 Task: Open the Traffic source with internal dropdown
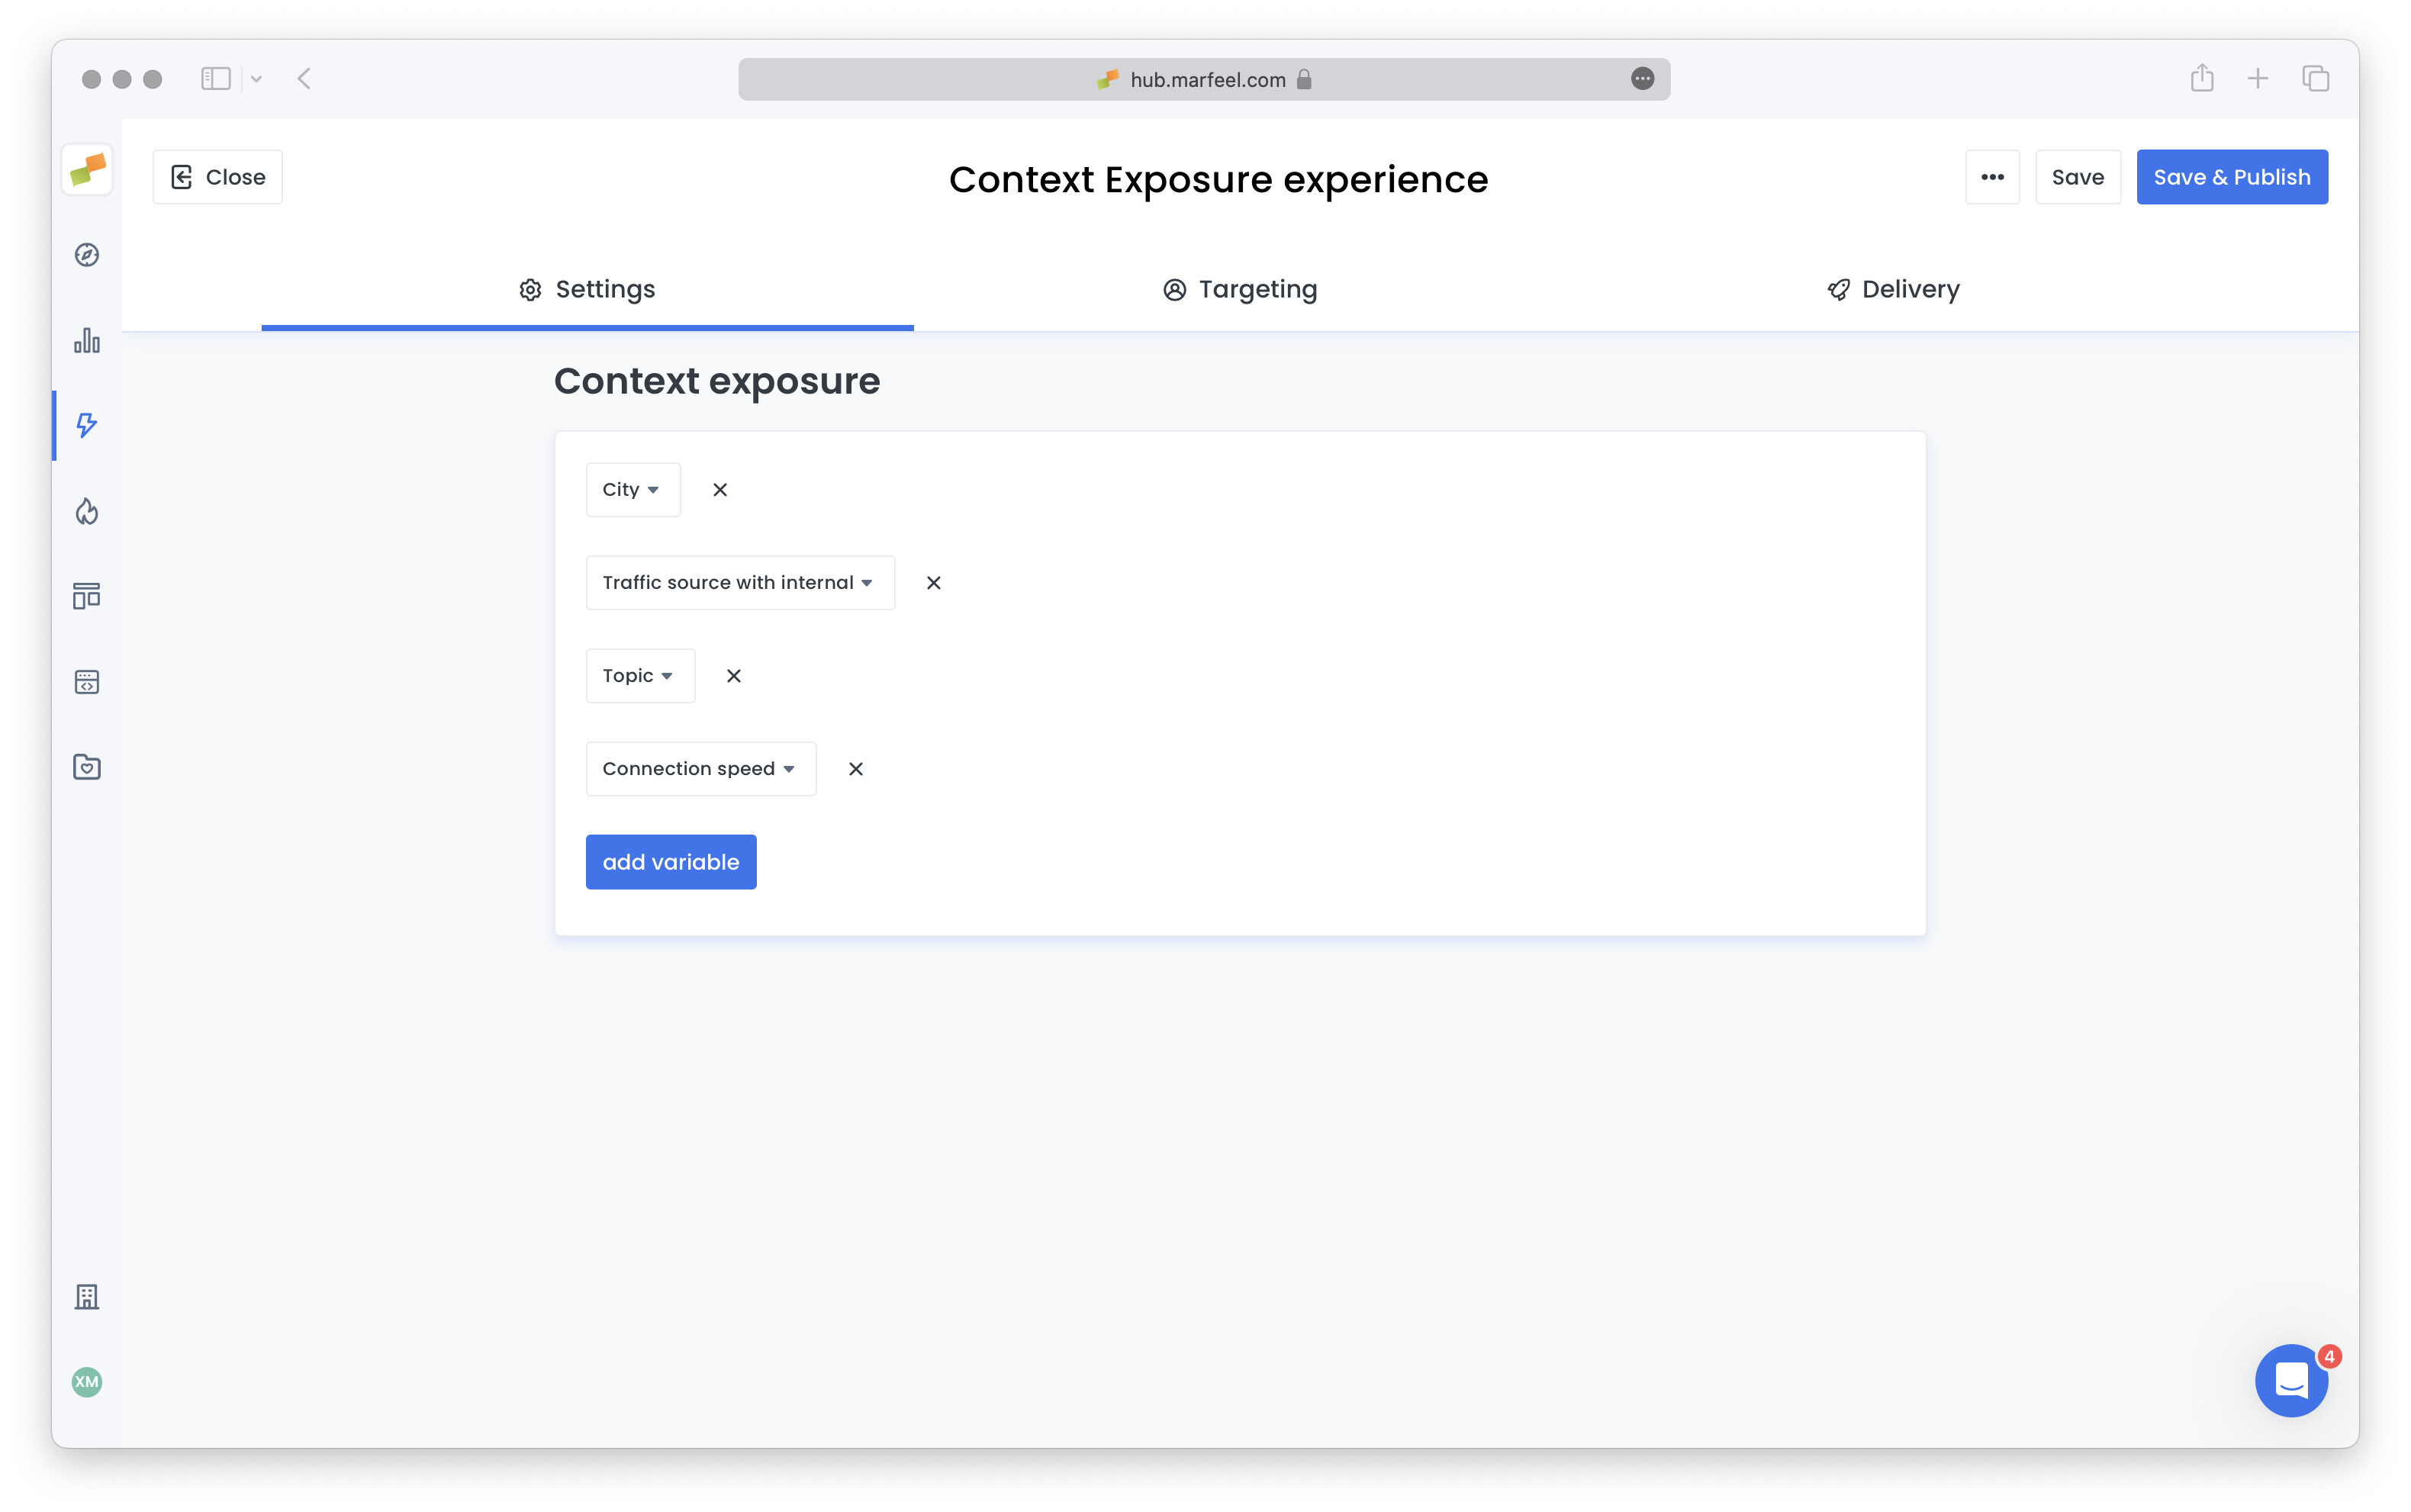coord(739,582)
